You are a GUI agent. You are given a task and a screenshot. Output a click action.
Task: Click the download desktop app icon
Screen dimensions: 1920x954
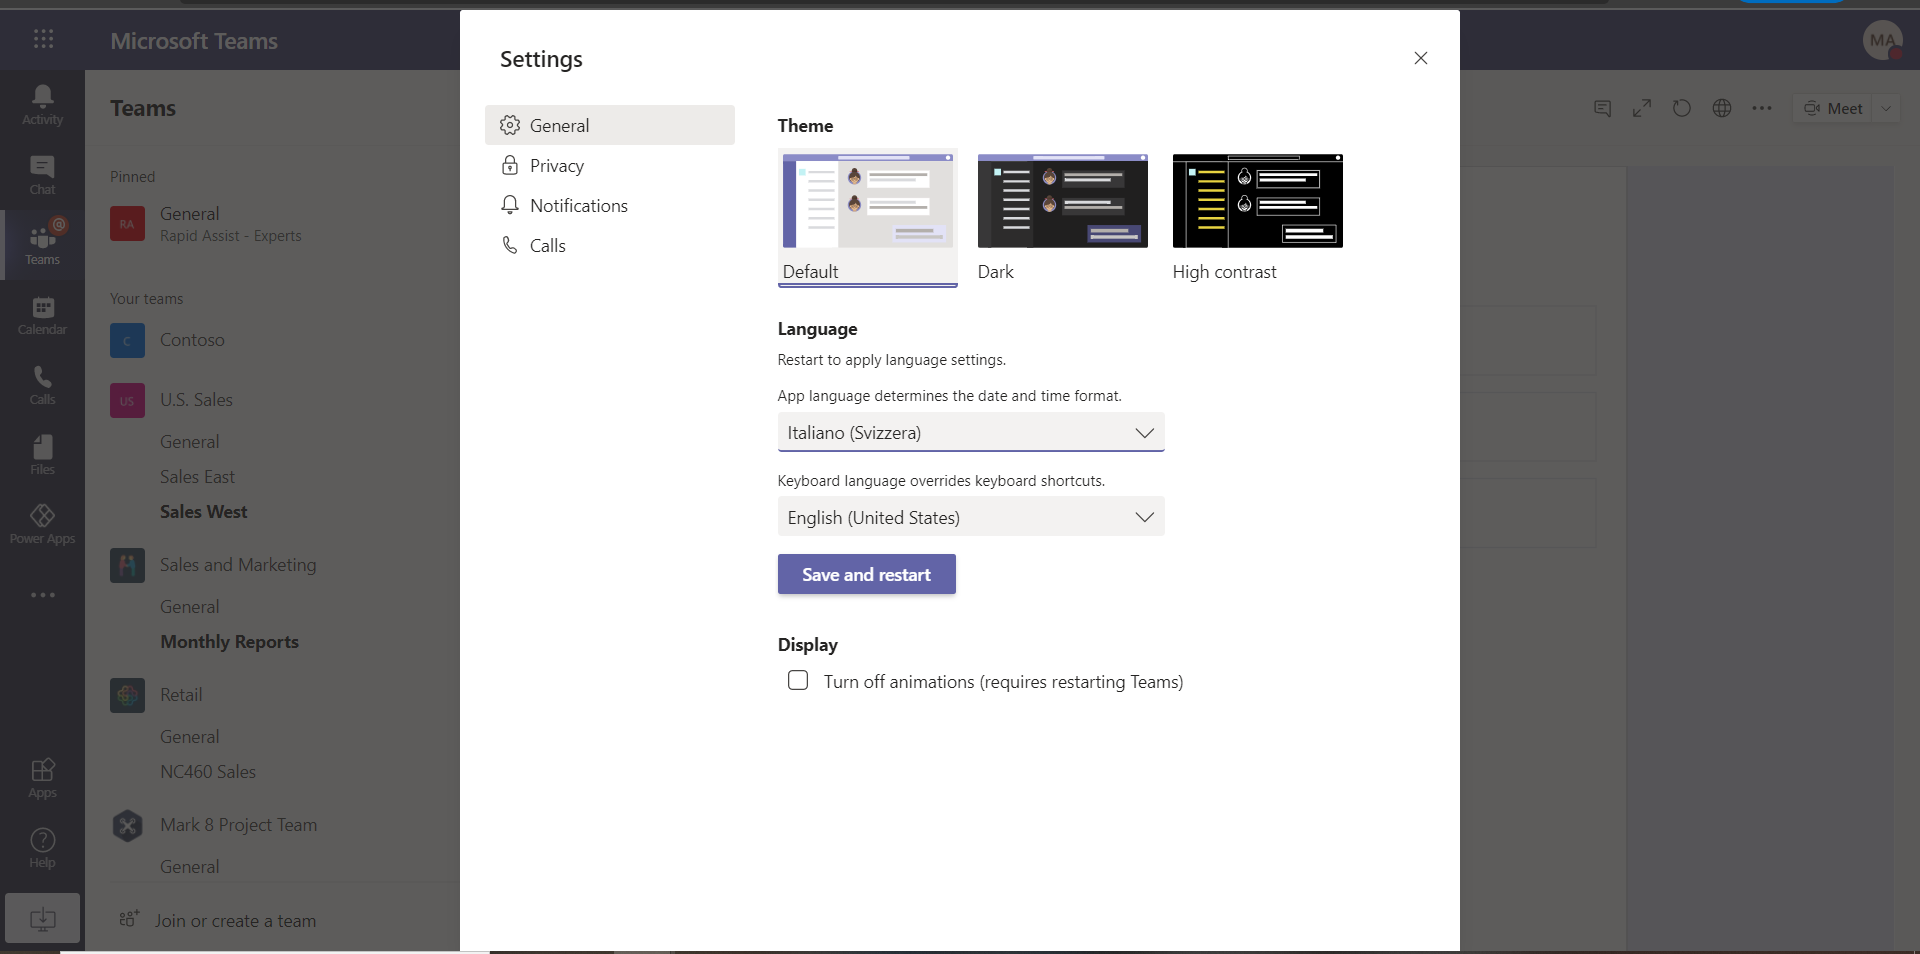(x=42, y=918)
